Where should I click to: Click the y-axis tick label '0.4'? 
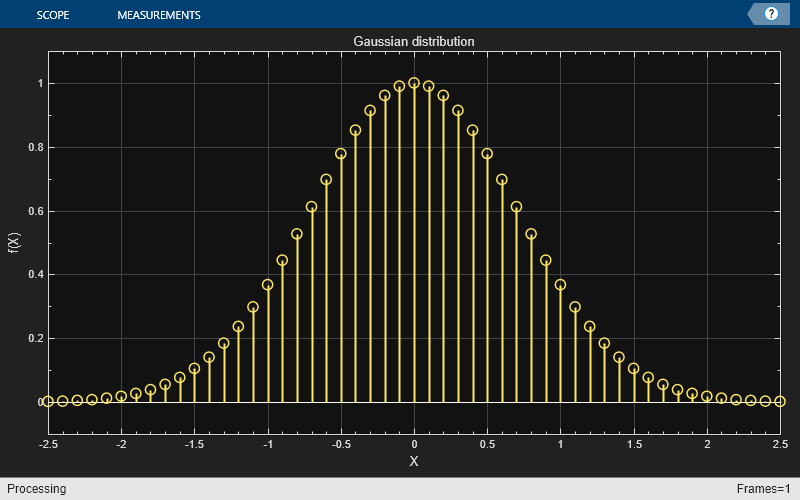click(x=36, y=274)
